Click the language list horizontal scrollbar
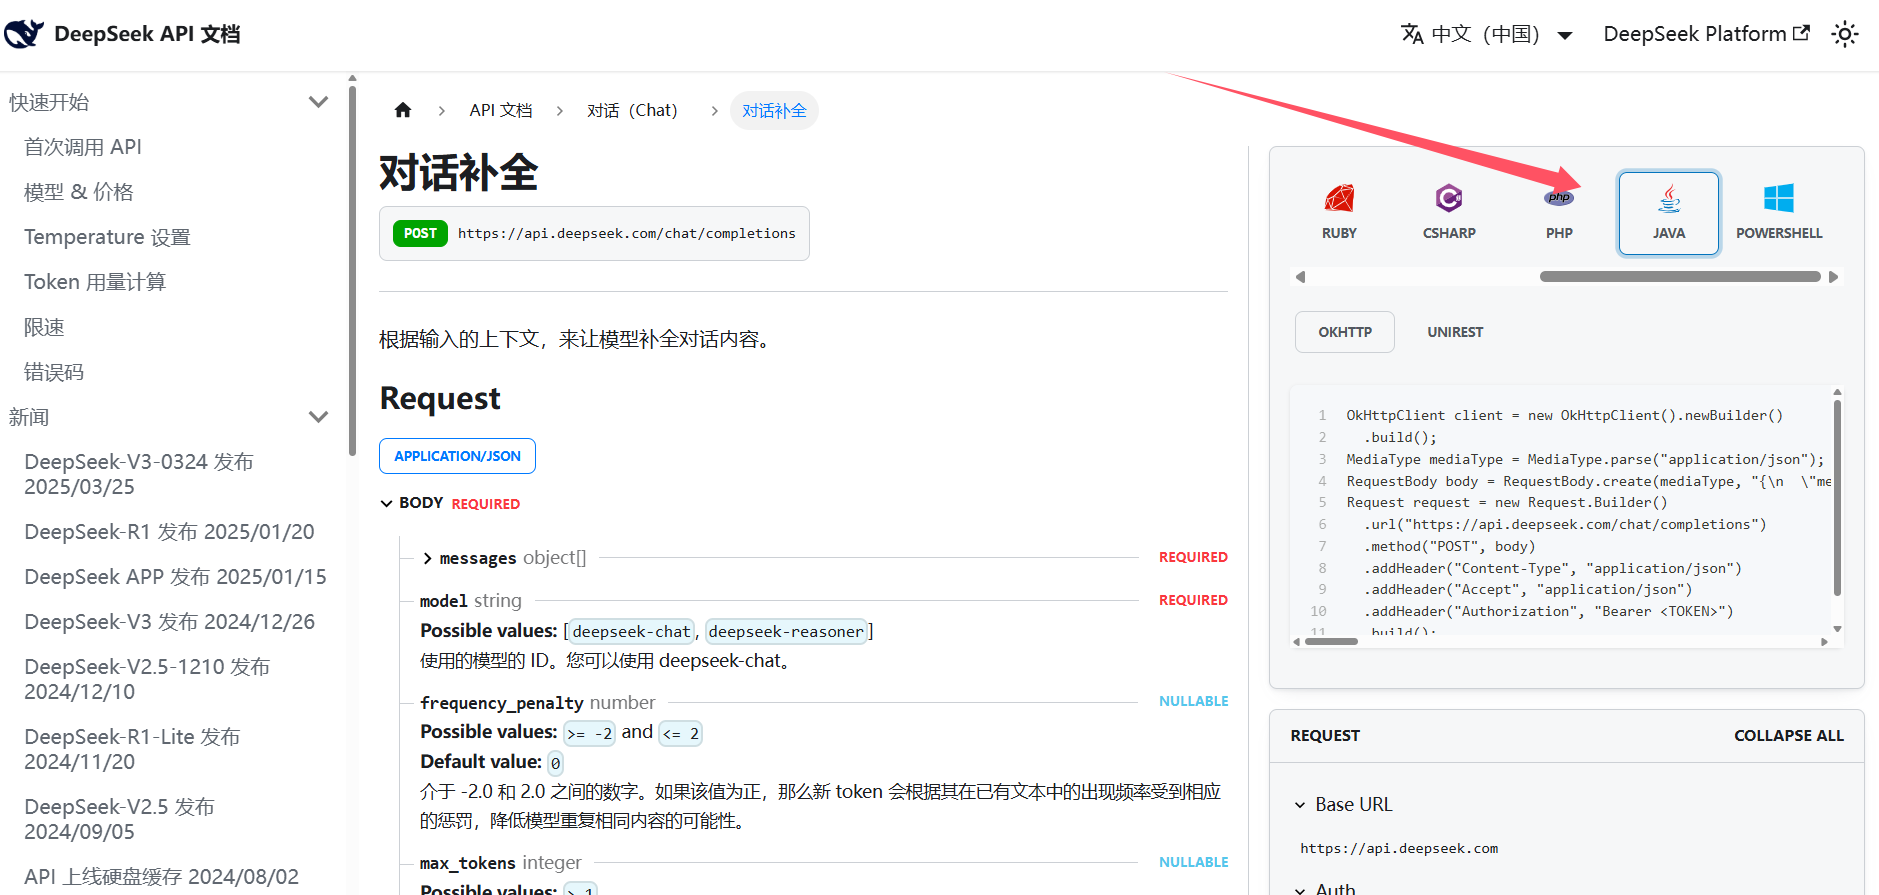1879x895 pixels. [x=1680, y=277]
